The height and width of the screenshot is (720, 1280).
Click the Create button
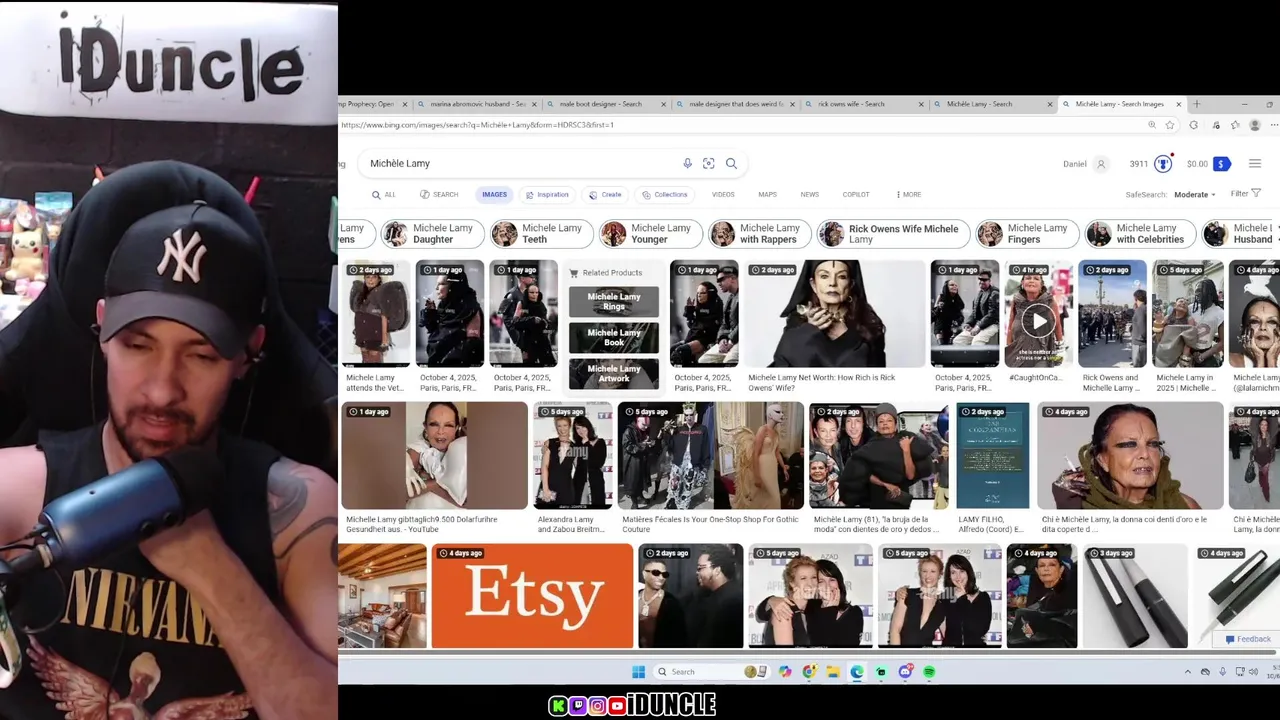coord(605,195)
